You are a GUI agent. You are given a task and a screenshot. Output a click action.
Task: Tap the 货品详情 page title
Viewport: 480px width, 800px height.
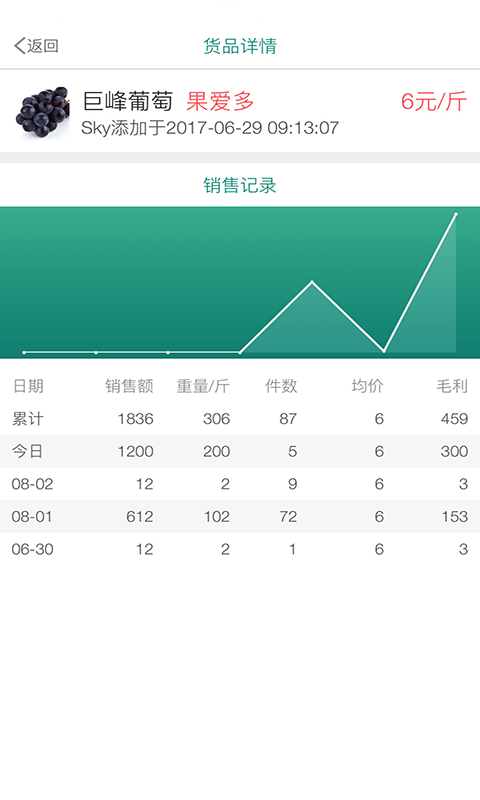240,46
